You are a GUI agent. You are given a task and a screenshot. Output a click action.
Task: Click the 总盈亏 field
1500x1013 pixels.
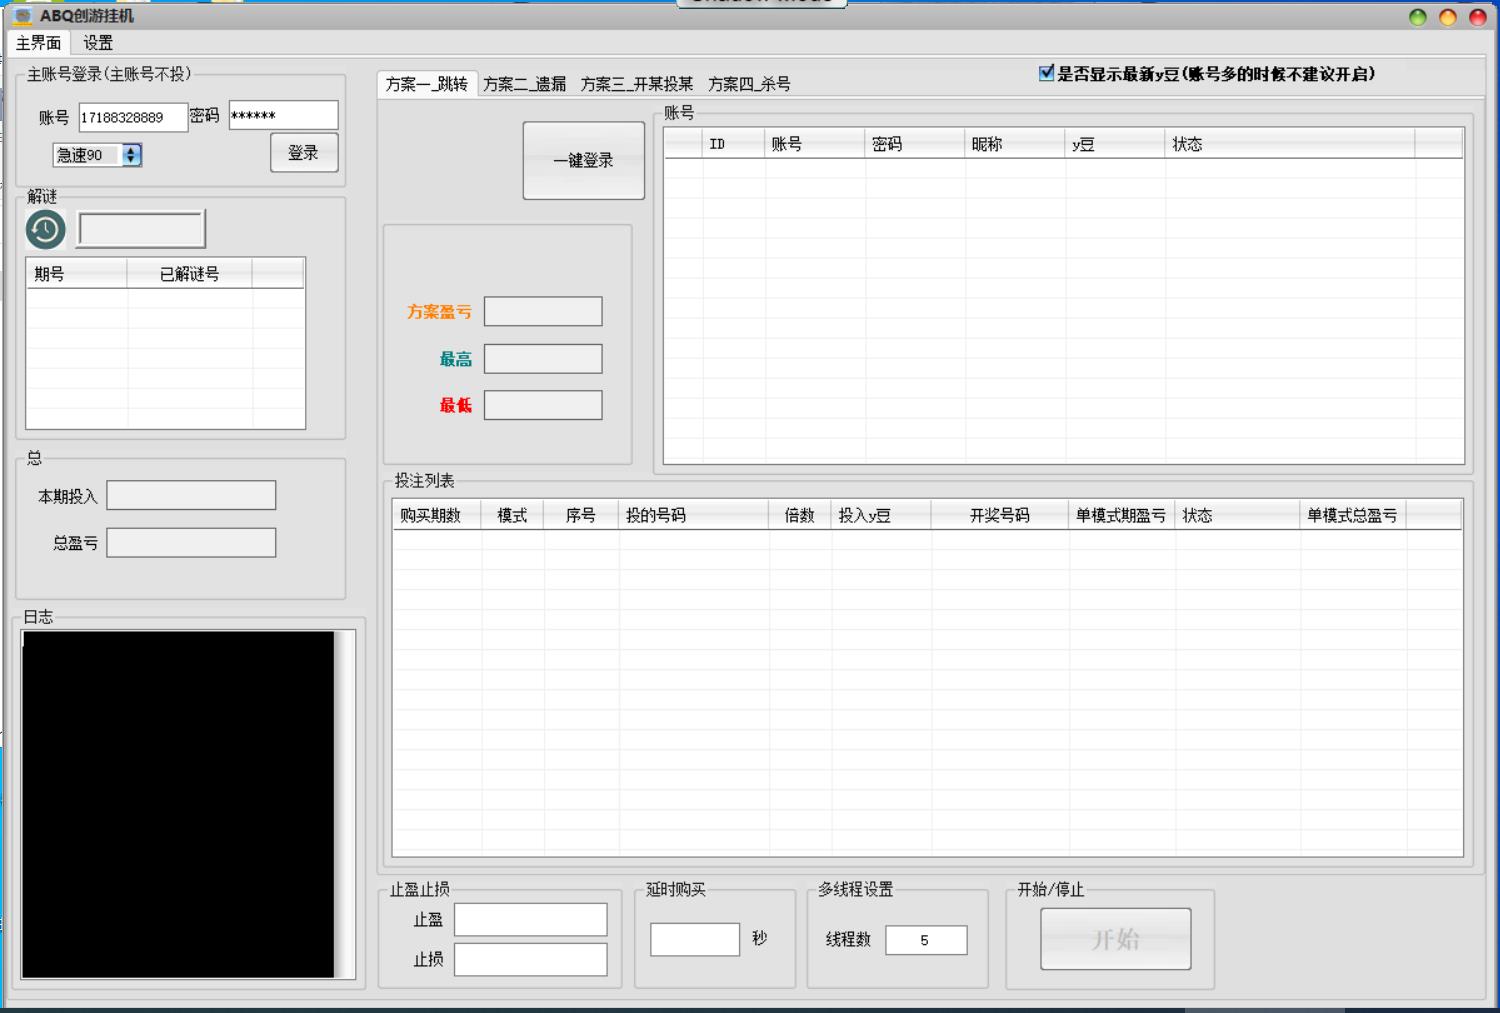point(191,543)
